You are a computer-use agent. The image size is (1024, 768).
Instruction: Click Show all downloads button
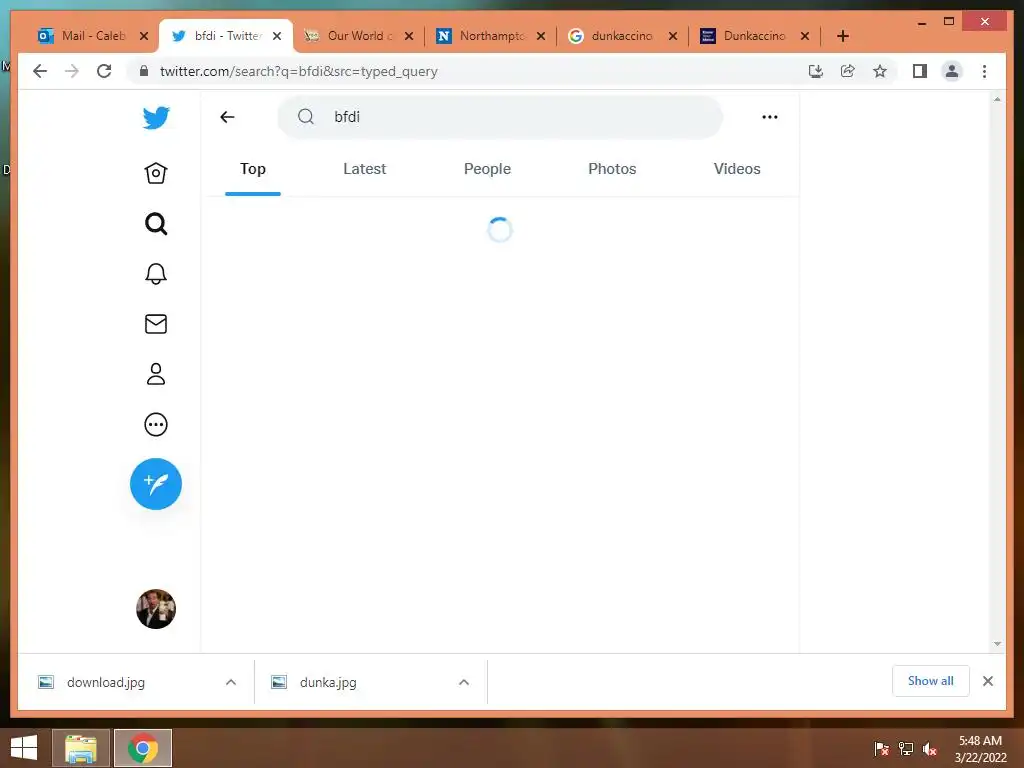931,681
